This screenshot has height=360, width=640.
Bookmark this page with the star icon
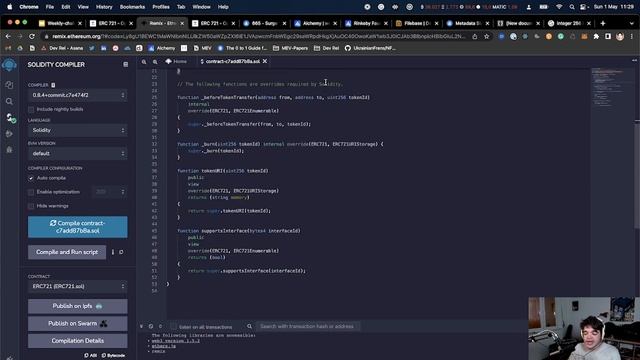click(487, 36)
